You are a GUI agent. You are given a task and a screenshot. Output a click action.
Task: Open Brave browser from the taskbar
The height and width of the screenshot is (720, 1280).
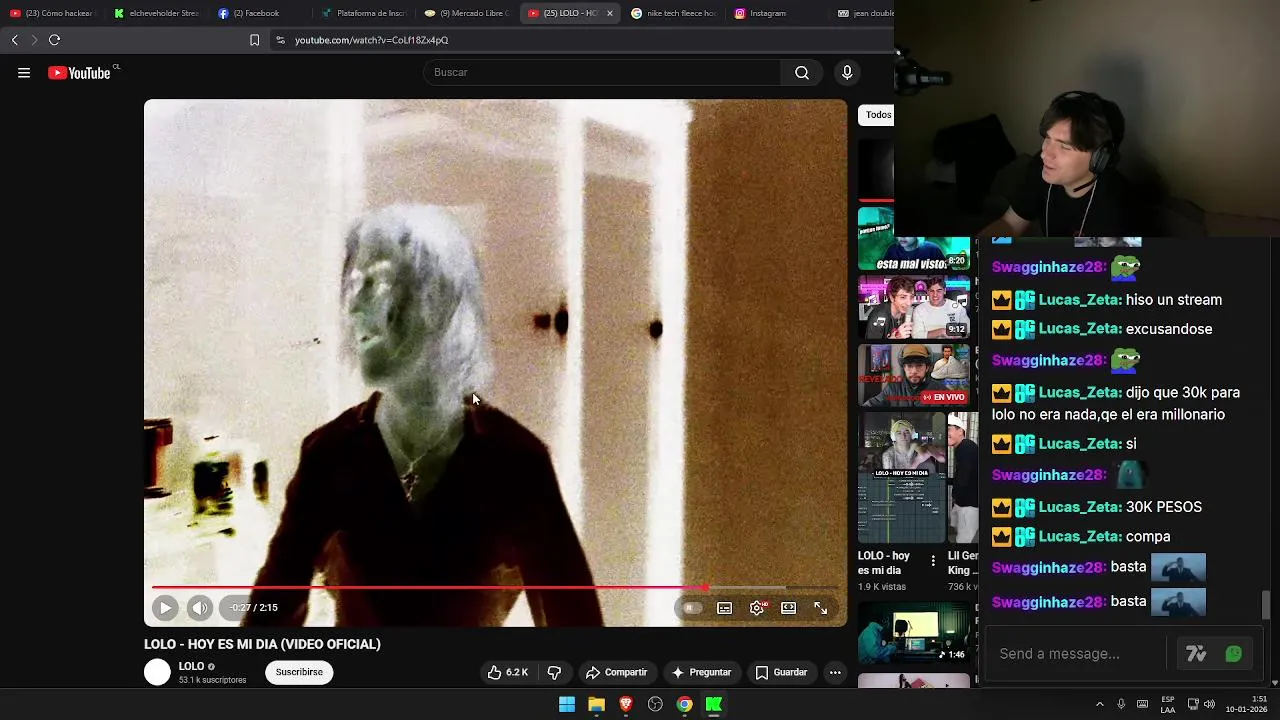[626, 704]
